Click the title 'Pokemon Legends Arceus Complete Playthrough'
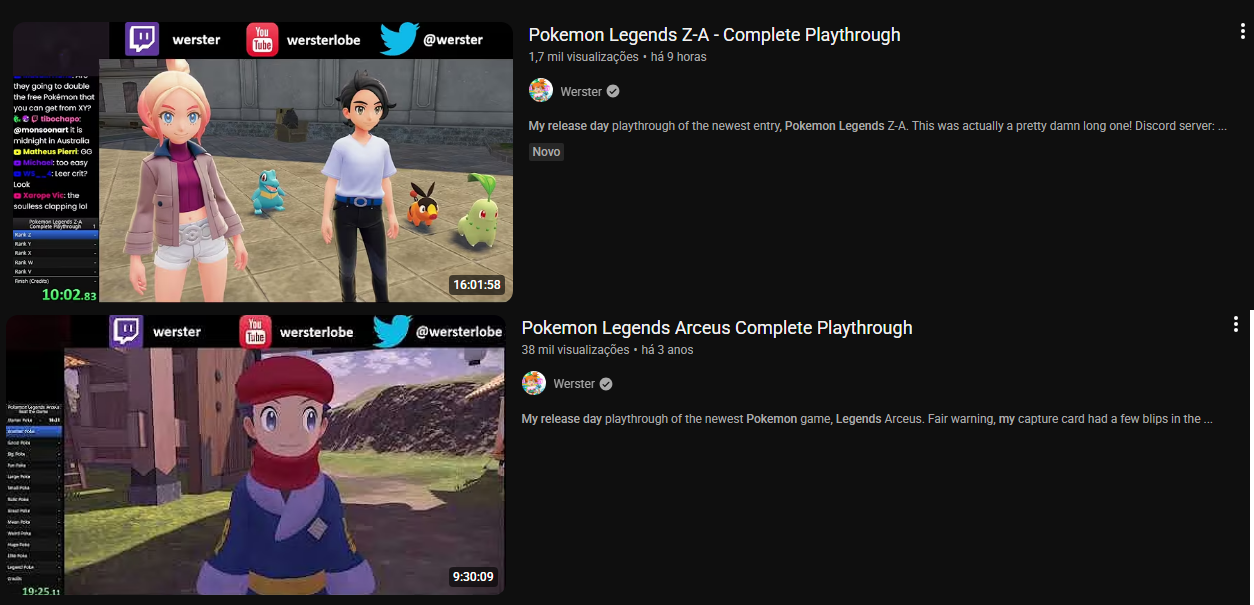This screenshot has width=1254, height=605. coord(717,328)
